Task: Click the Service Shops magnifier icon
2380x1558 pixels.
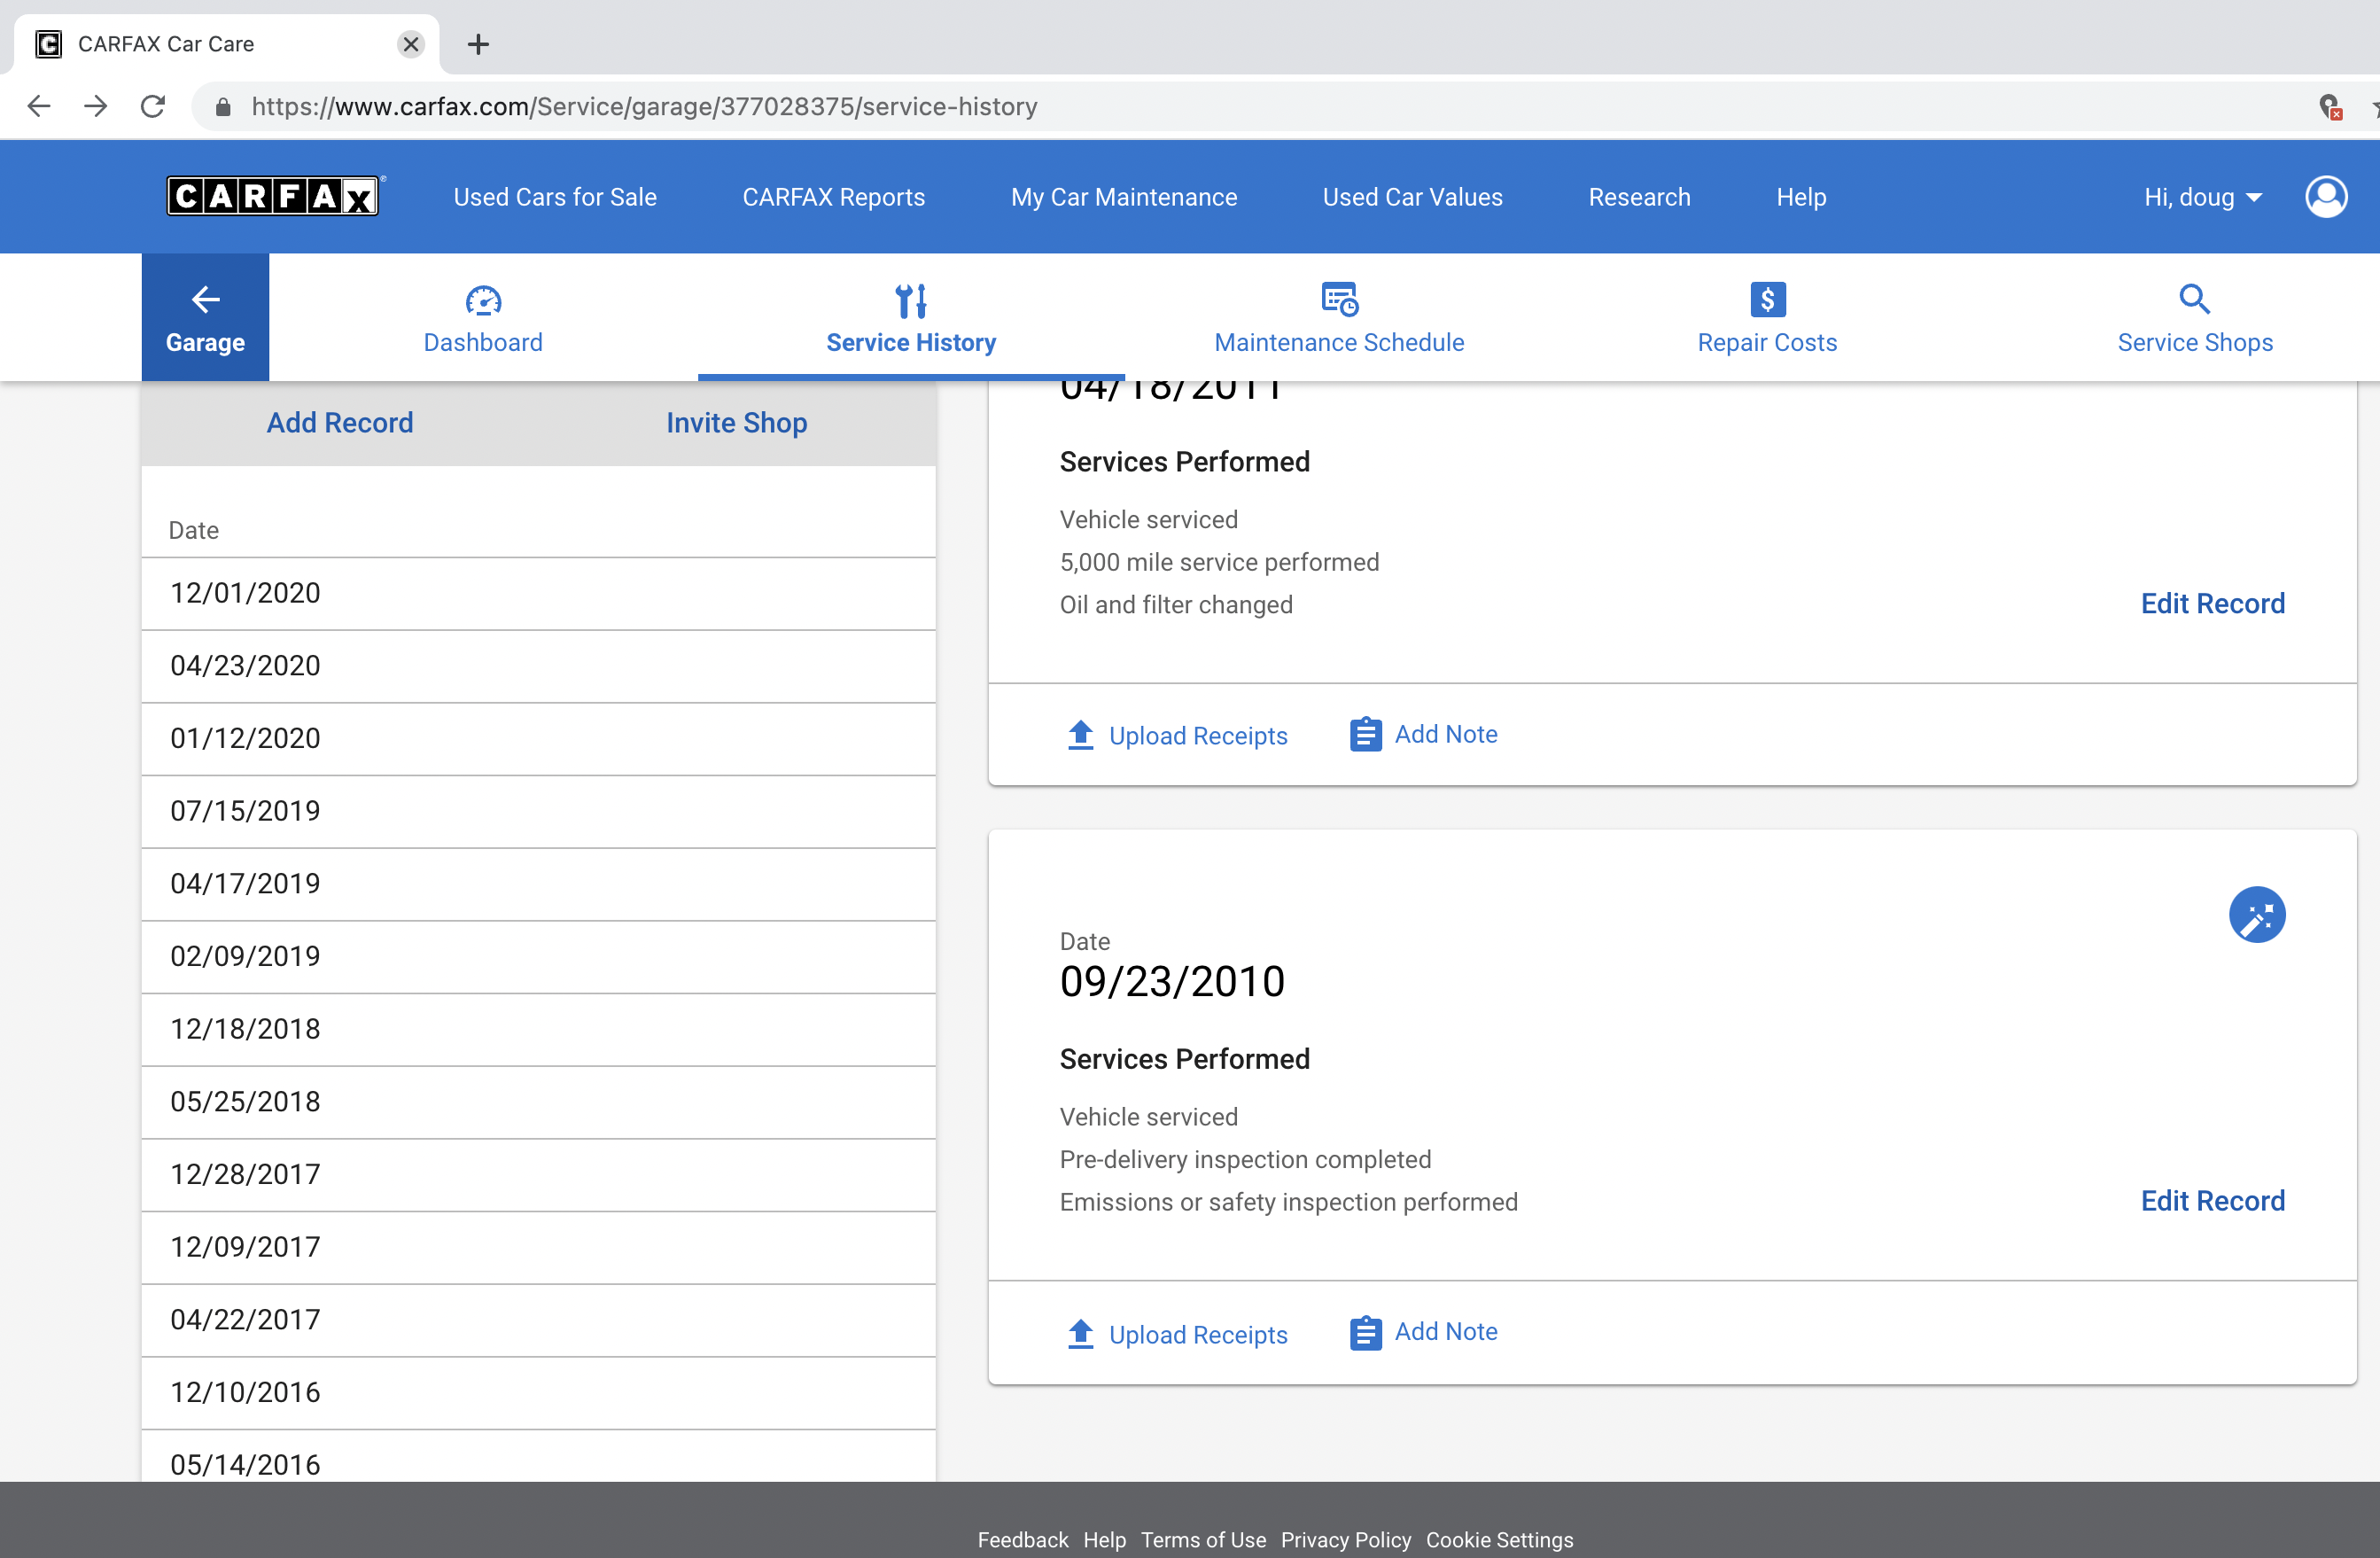Action: pos(2194,299)
